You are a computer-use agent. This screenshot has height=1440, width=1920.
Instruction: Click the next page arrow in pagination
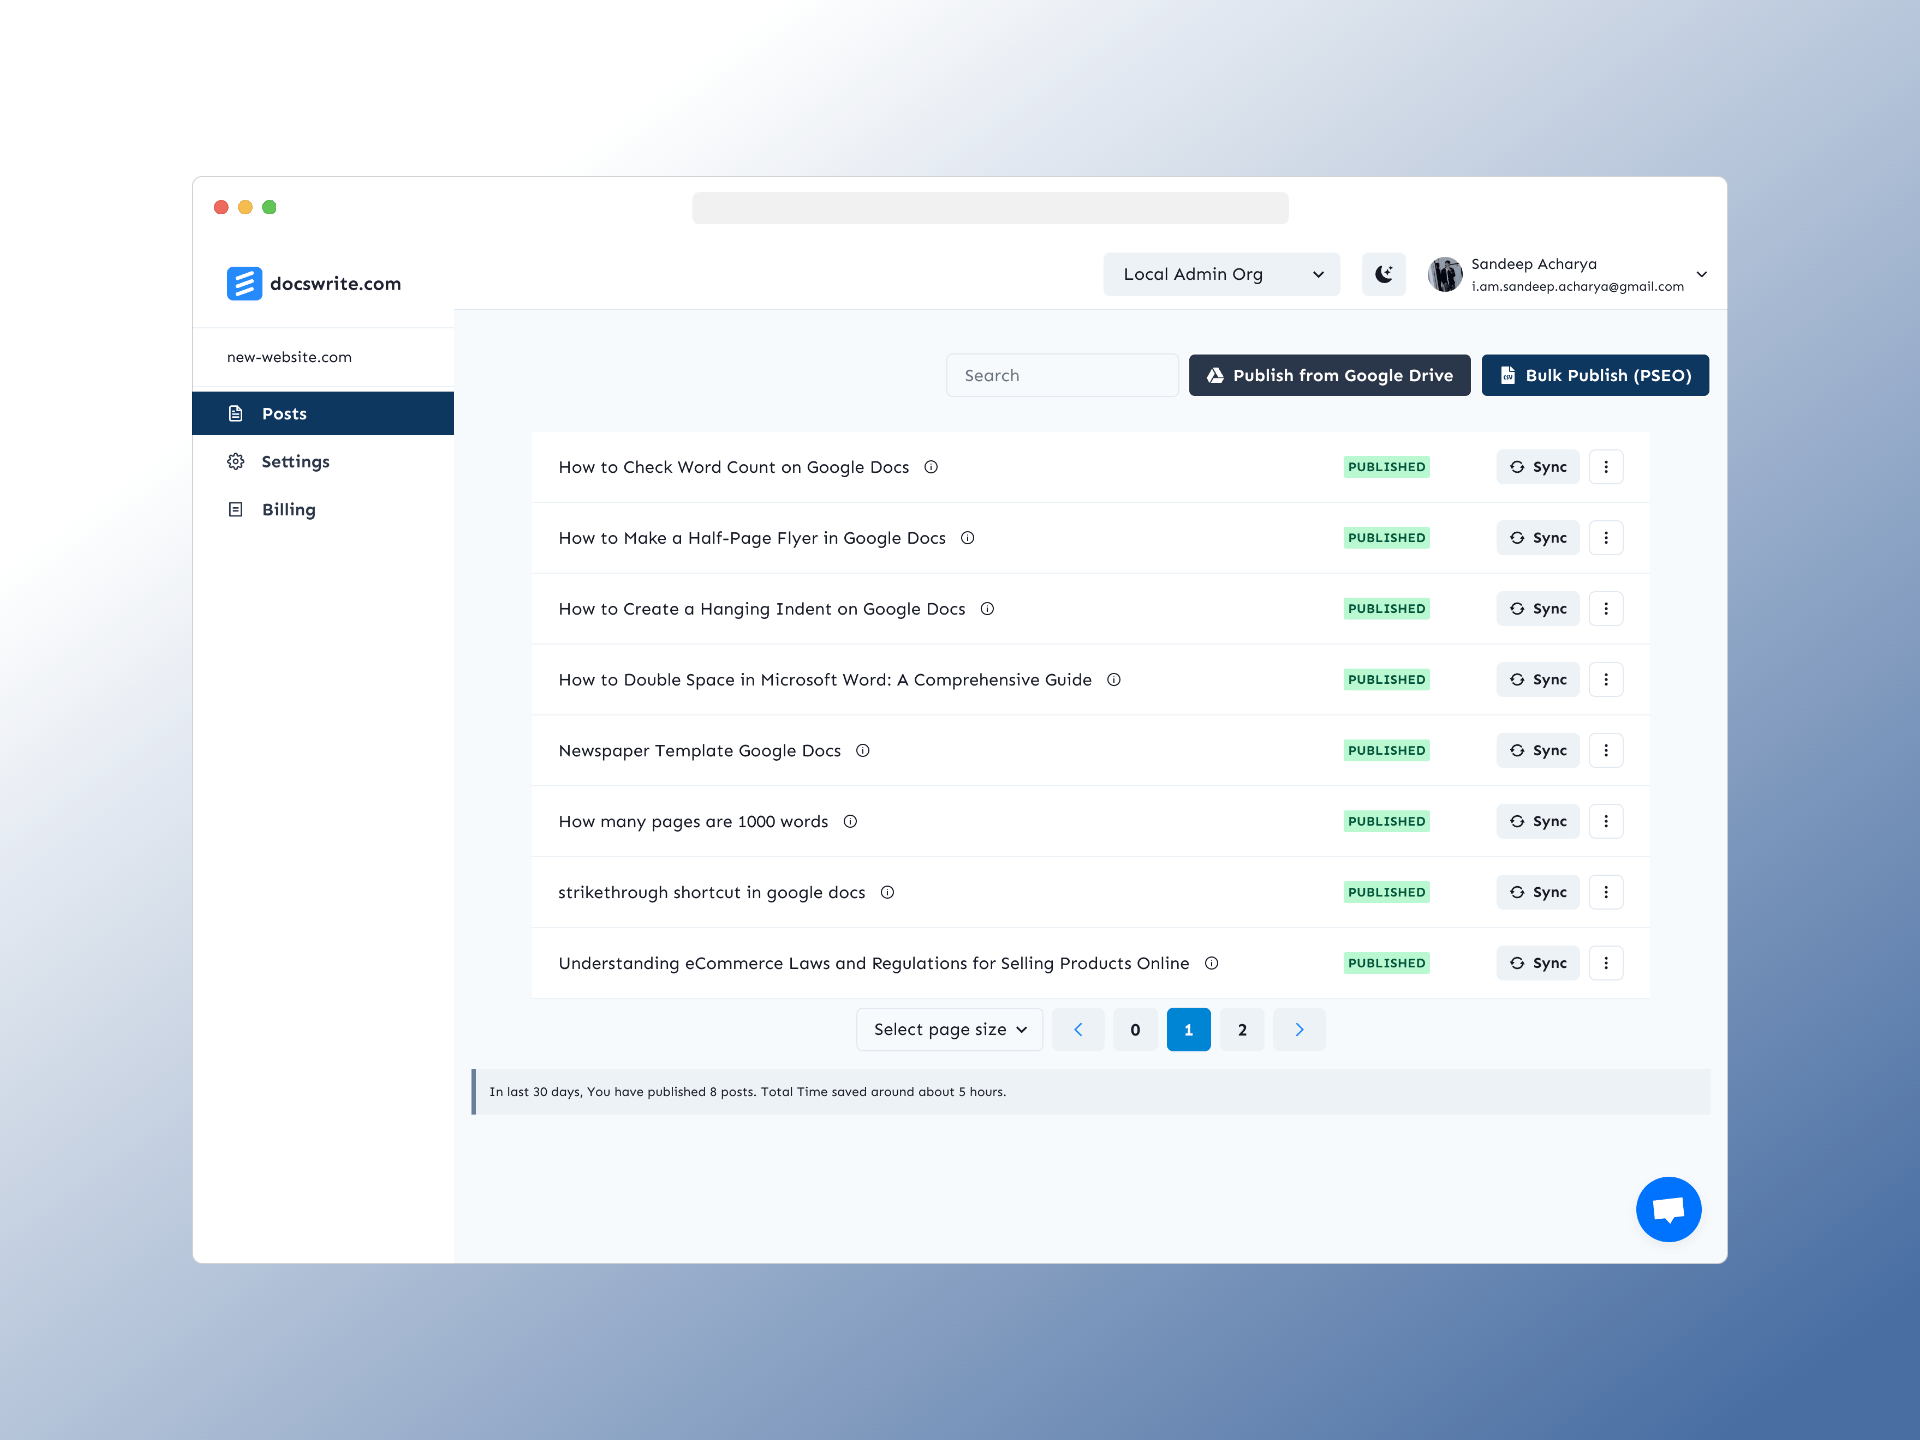pos(1299,1029)
